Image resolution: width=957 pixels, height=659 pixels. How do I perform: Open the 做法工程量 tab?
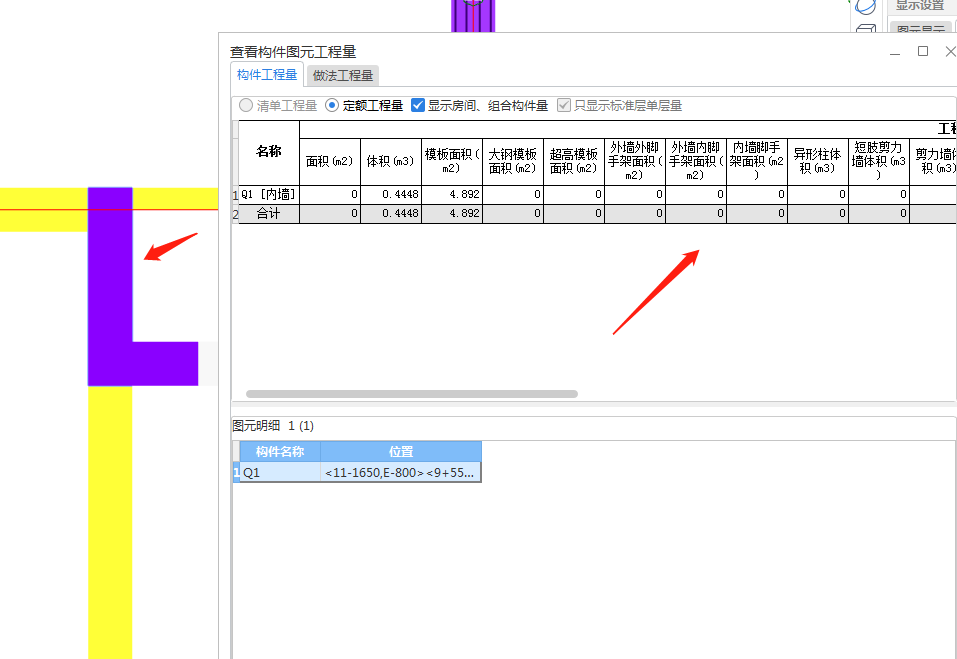[343, 76]
